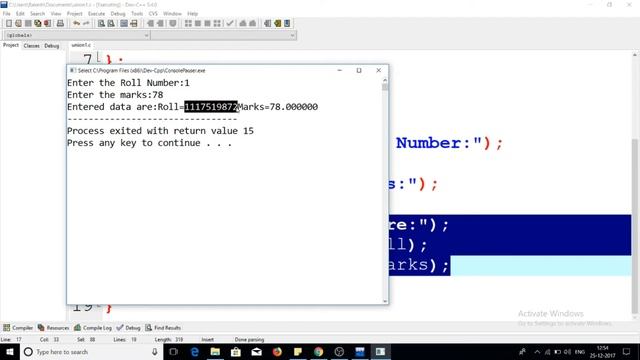Click the Compile and Run toolbar icon
640x360 pixels.
click(207, 24)
